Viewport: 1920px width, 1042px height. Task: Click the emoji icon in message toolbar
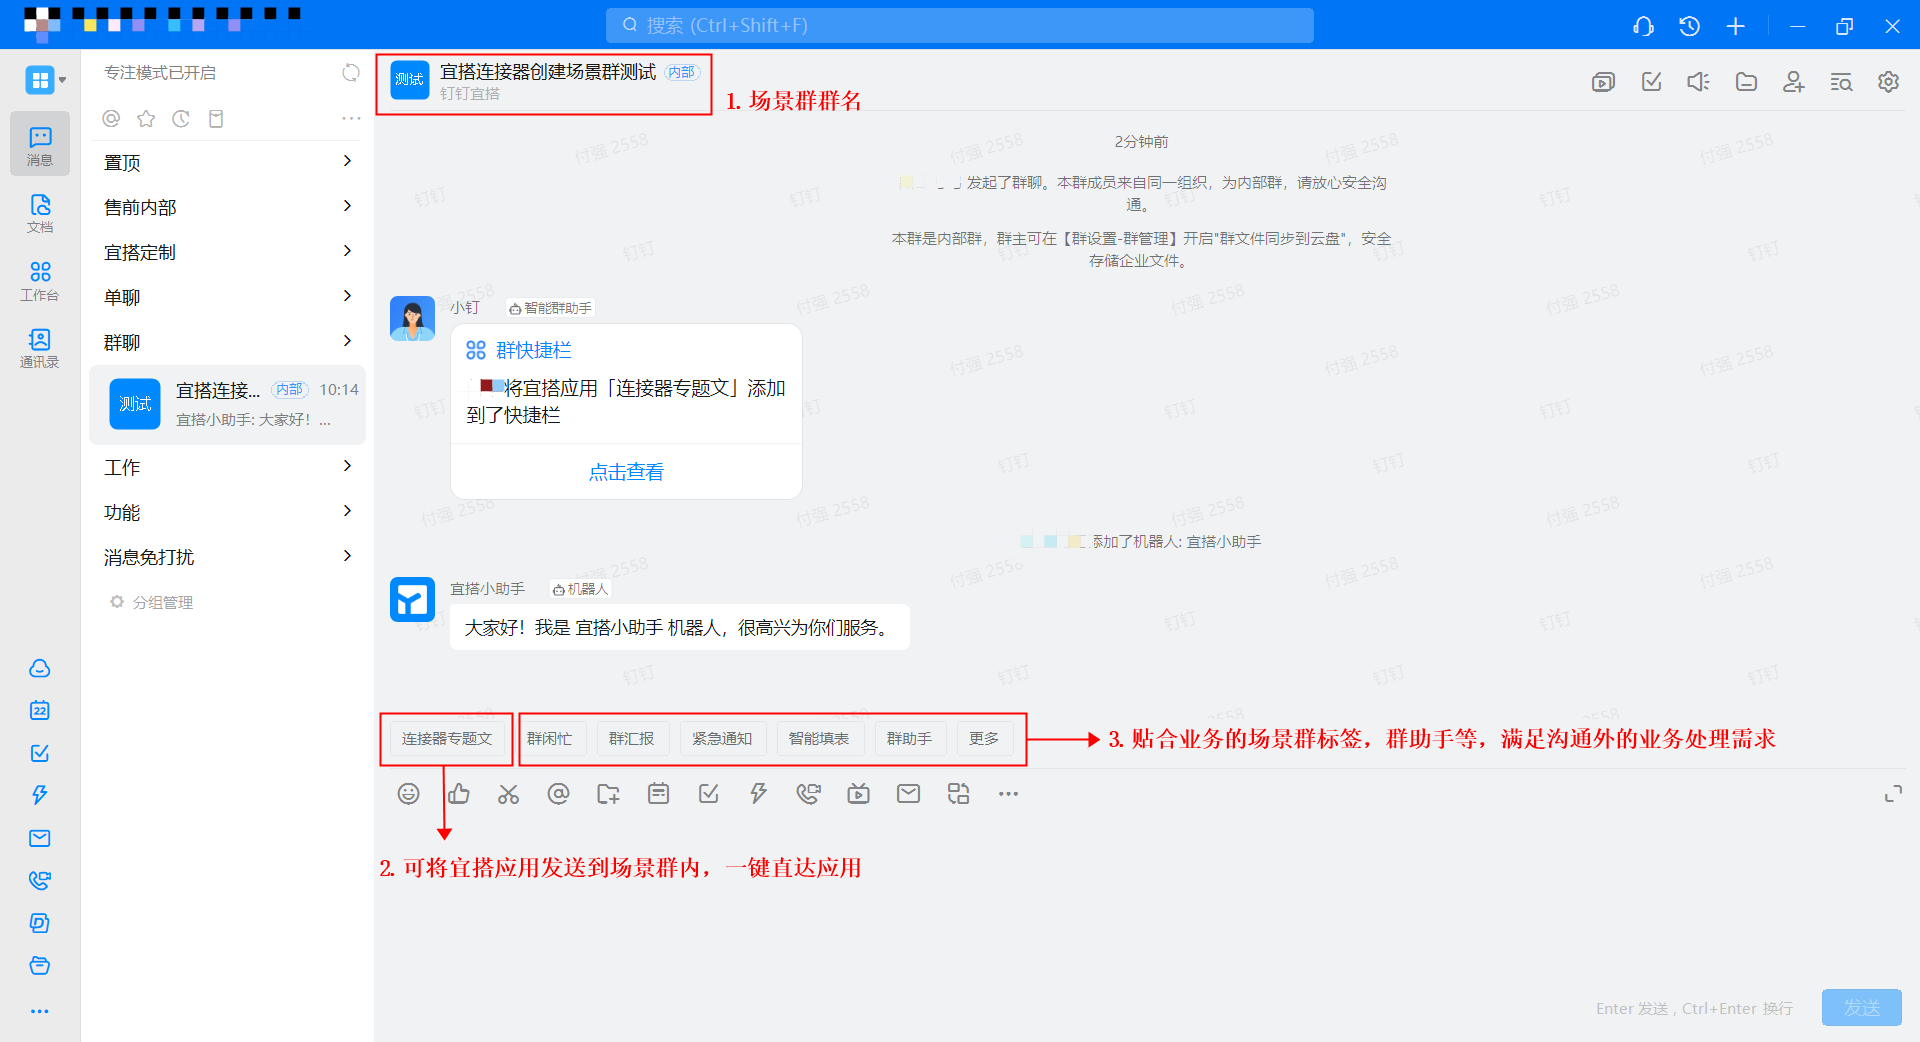point(408,794)
